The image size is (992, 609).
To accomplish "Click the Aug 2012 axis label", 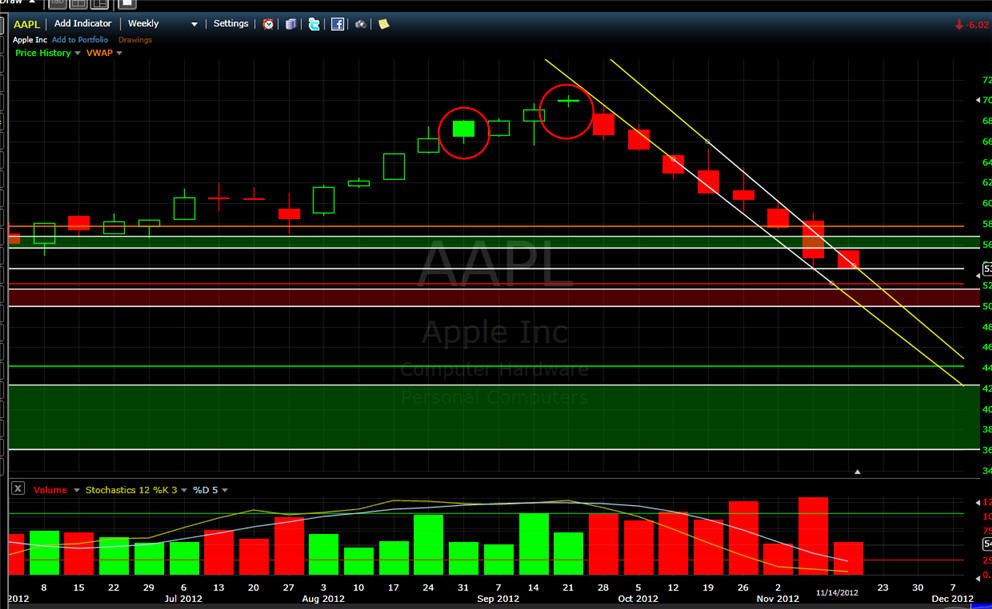I will (323, 598).
